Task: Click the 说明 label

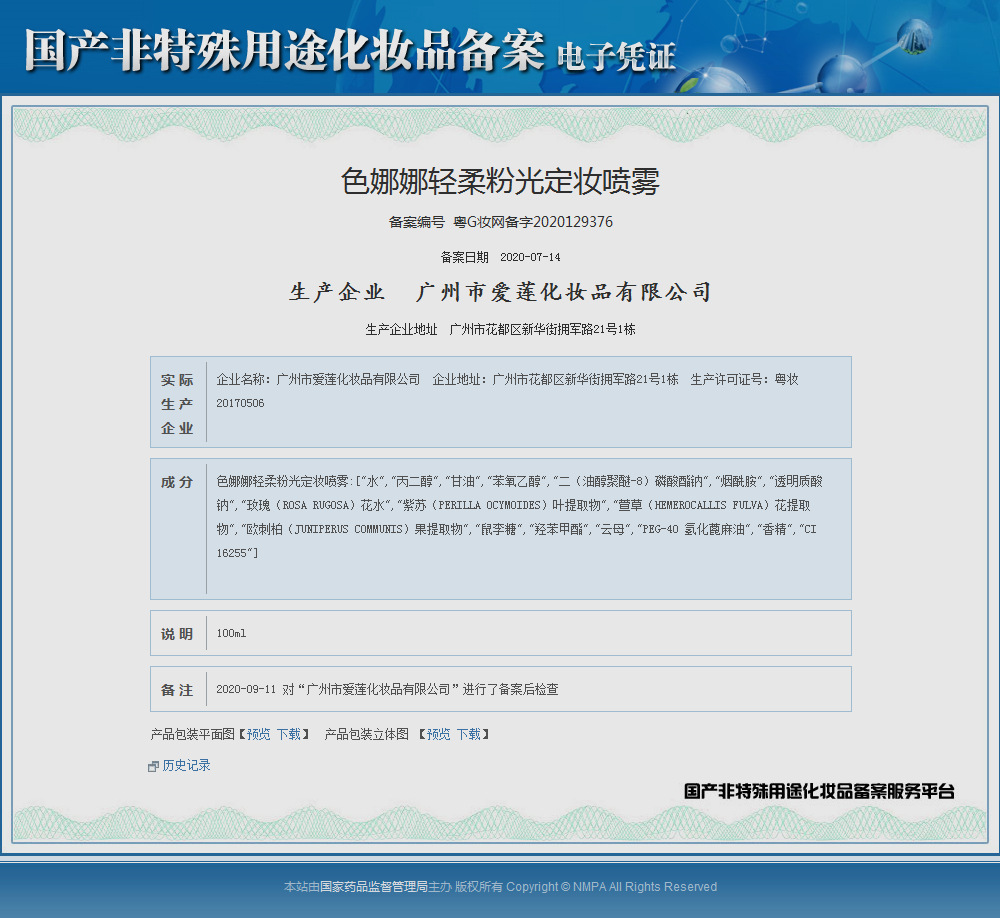Action: click(177, 634)
